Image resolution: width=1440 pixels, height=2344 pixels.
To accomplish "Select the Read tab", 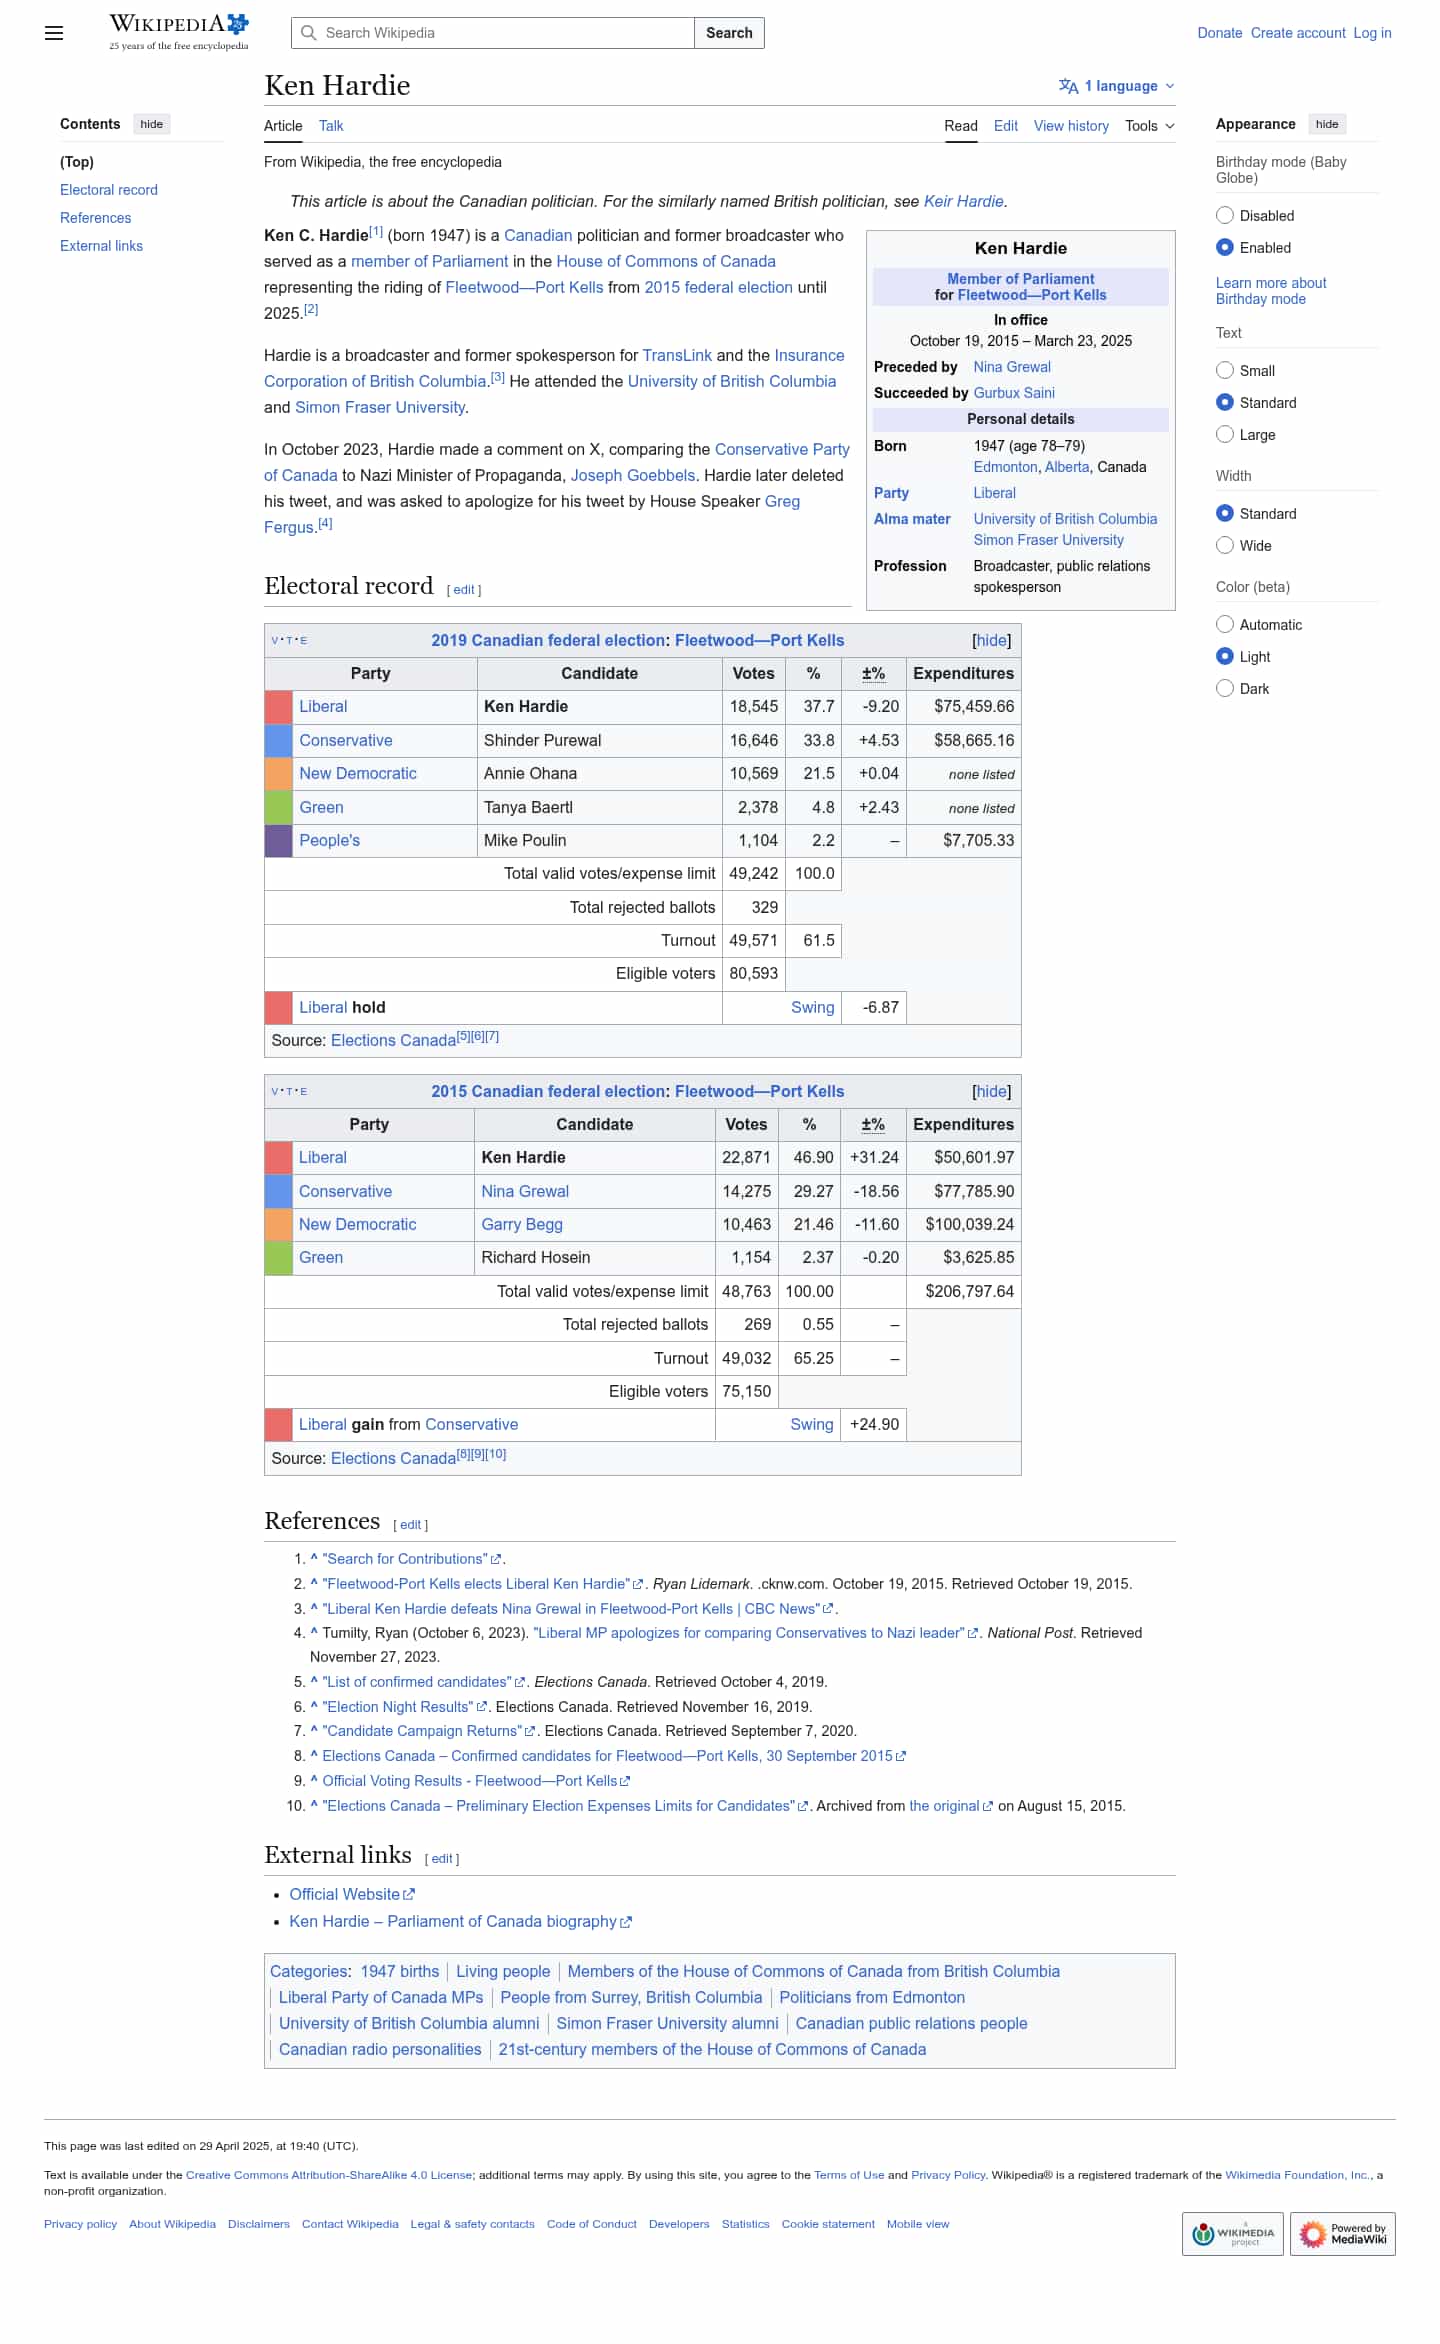I will (961, 126).
